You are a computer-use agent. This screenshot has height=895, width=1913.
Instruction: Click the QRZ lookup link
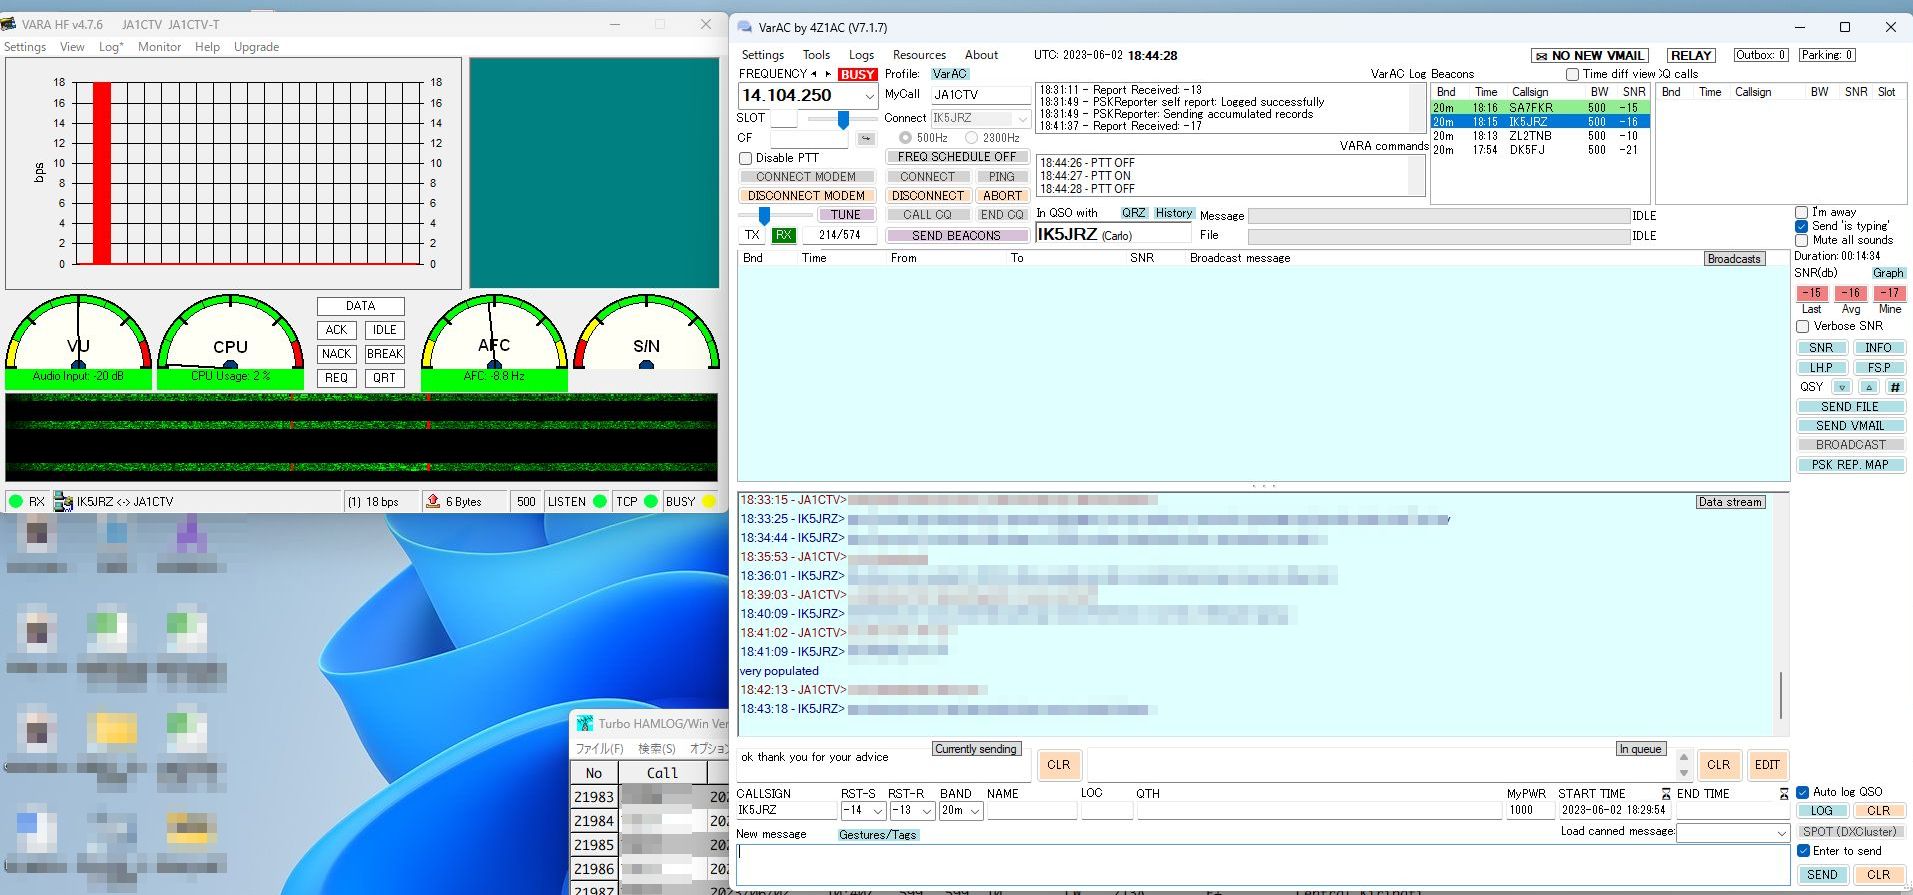1133,213
